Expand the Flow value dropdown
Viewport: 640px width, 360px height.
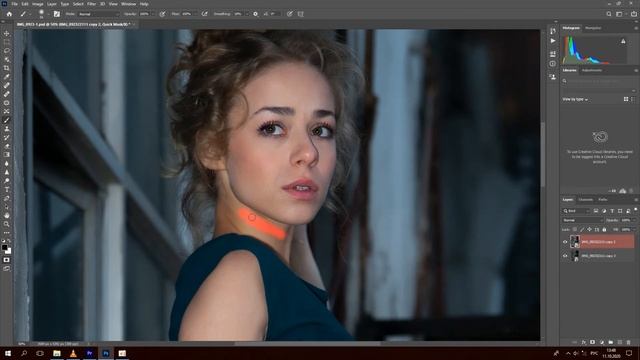[195, 14]
